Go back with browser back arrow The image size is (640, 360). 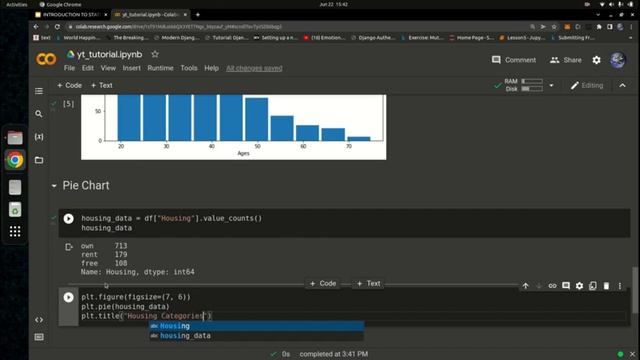click(36, 27)
